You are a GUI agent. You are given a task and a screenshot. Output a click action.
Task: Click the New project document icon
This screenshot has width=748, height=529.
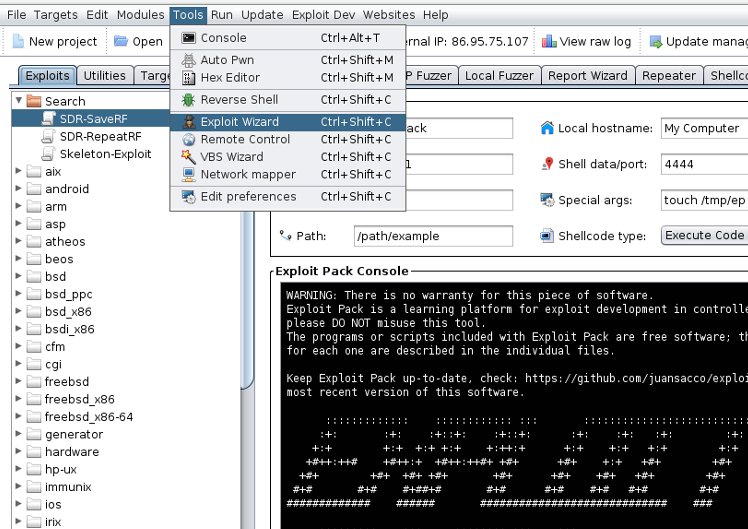tap(18, 41)
